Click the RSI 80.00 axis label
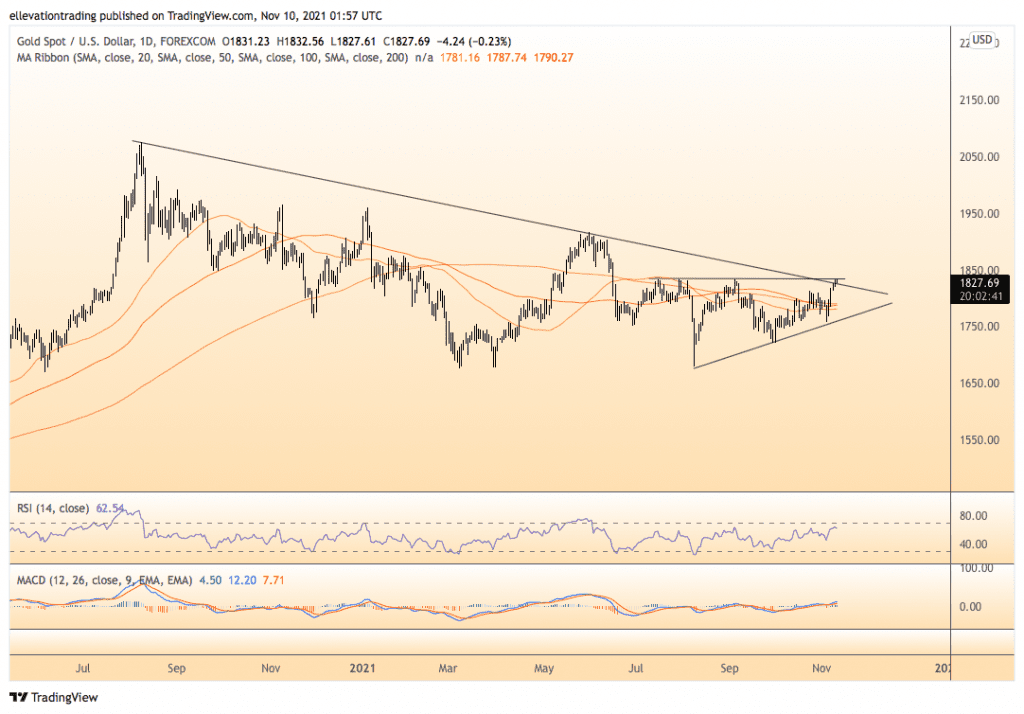Viewport: 1024px width, 714px height. [973, 516]
